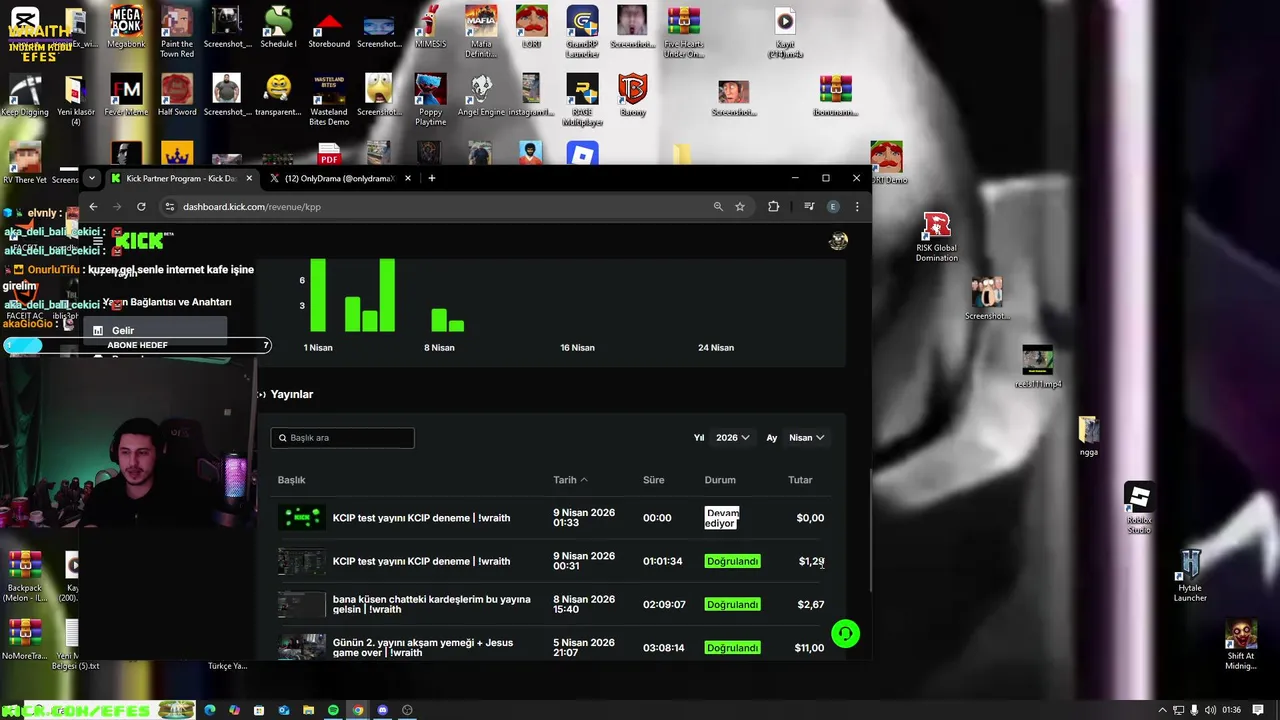
Task: Click the Chrome bookmark star icon
Action: [x=740, y=207]
